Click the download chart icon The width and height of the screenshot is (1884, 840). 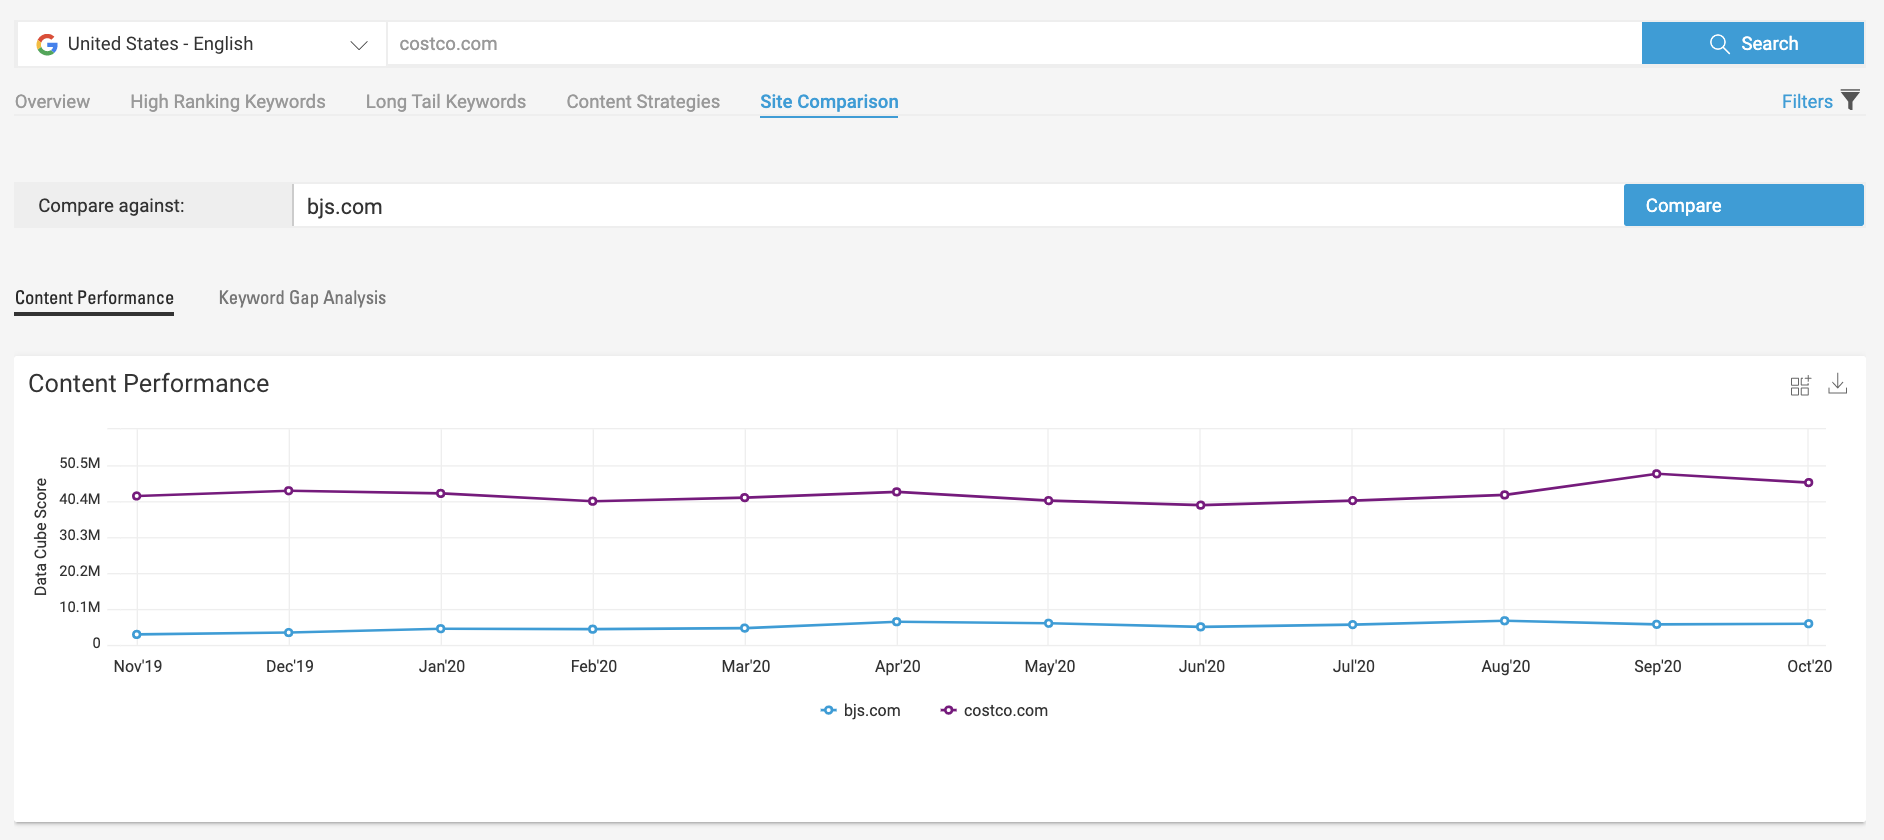[1838, 384]
